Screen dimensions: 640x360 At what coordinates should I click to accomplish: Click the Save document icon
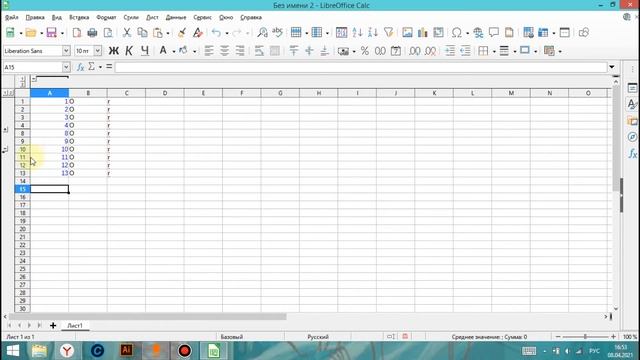51,33
